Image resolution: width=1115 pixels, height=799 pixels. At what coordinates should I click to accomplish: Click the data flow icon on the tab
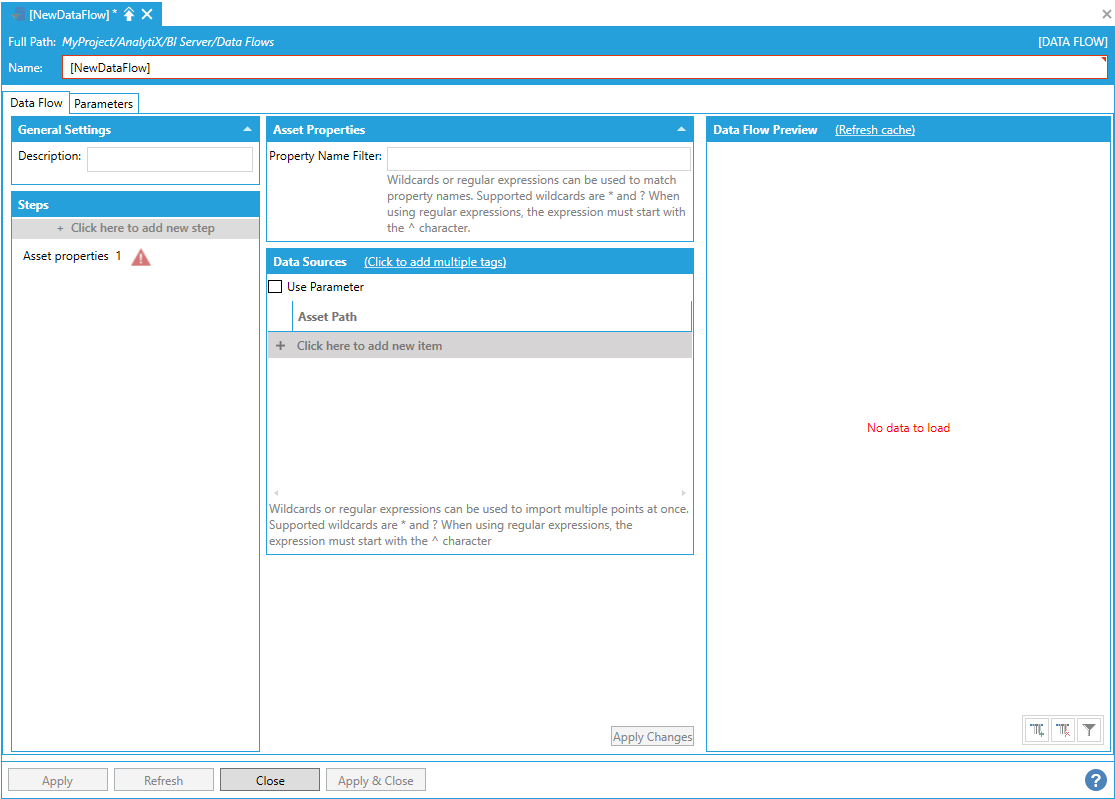coord(18,14)
